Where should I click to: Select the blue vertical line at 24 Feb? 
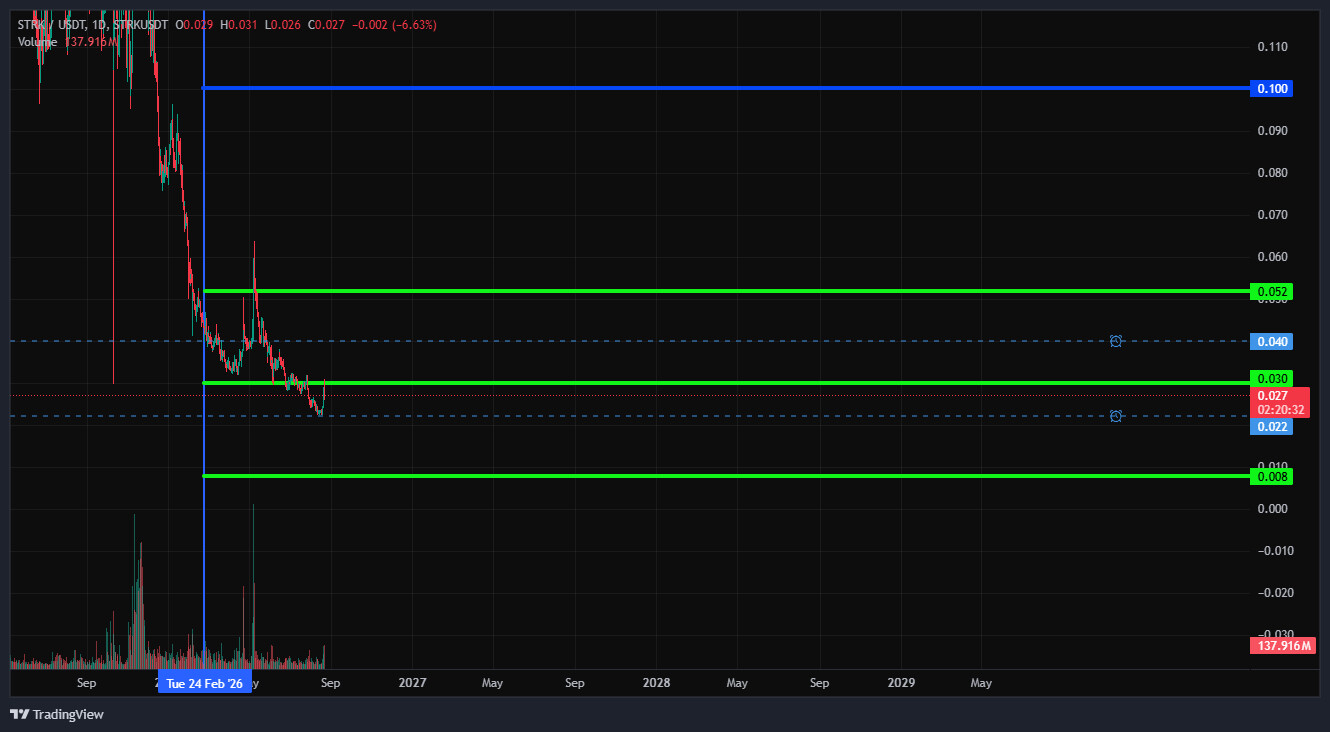coord(204,340)
